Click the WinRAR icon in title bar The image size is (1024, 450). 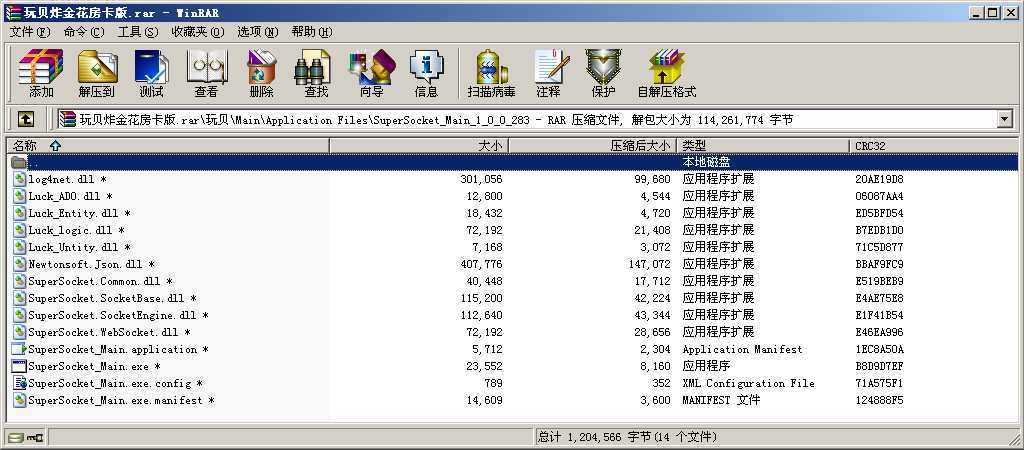pyautogui.click(x=12, y=12)
